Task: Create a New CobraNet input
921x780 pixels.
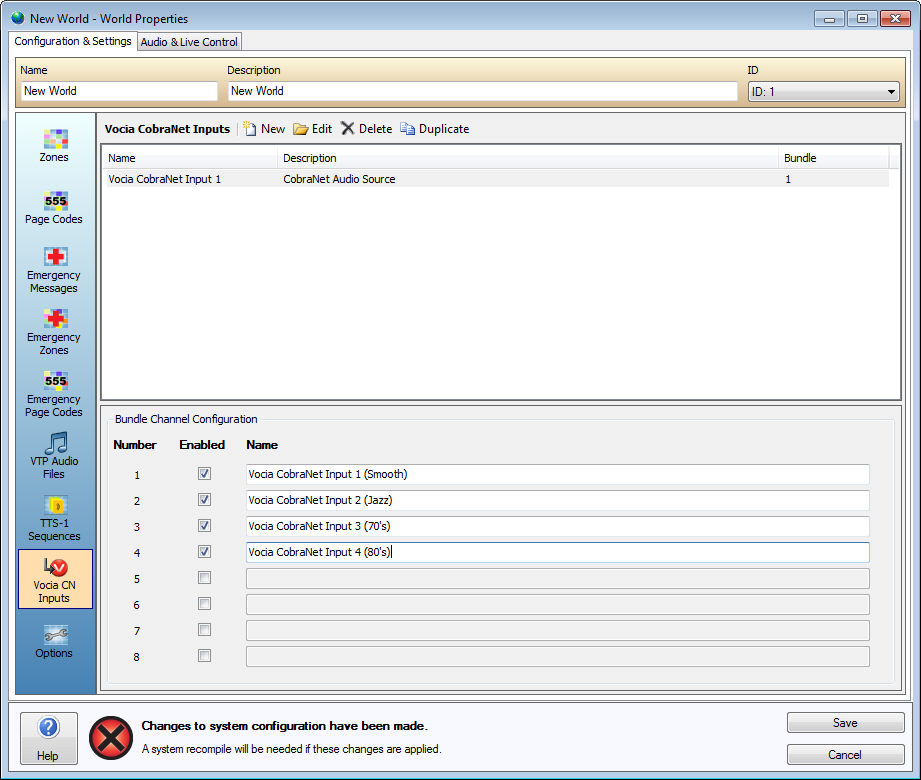Action: [x=264, y=129]
